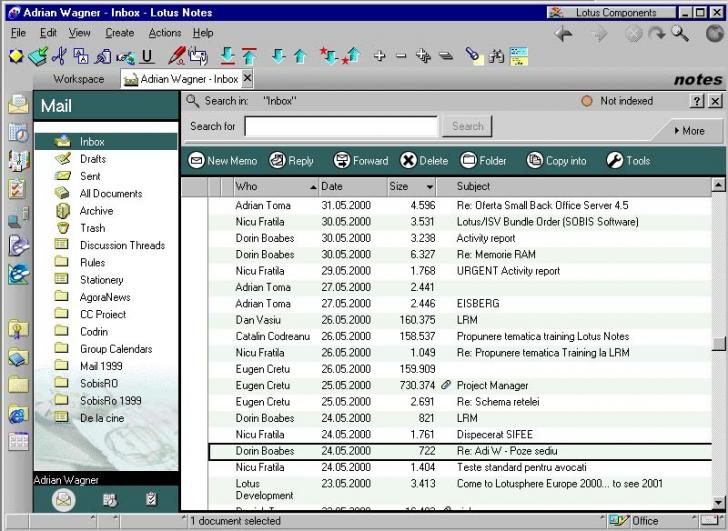The image size is (728, 531).
Task: Open the Actions menu
Action: tap(165, 33)
